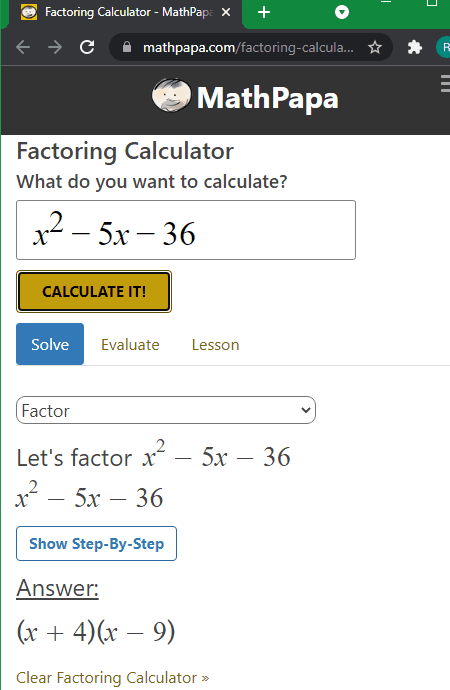Bookmark page with the star icon
Image resolution: width=450 pixels, height=690 pixels.
click(x=375, y=47)
